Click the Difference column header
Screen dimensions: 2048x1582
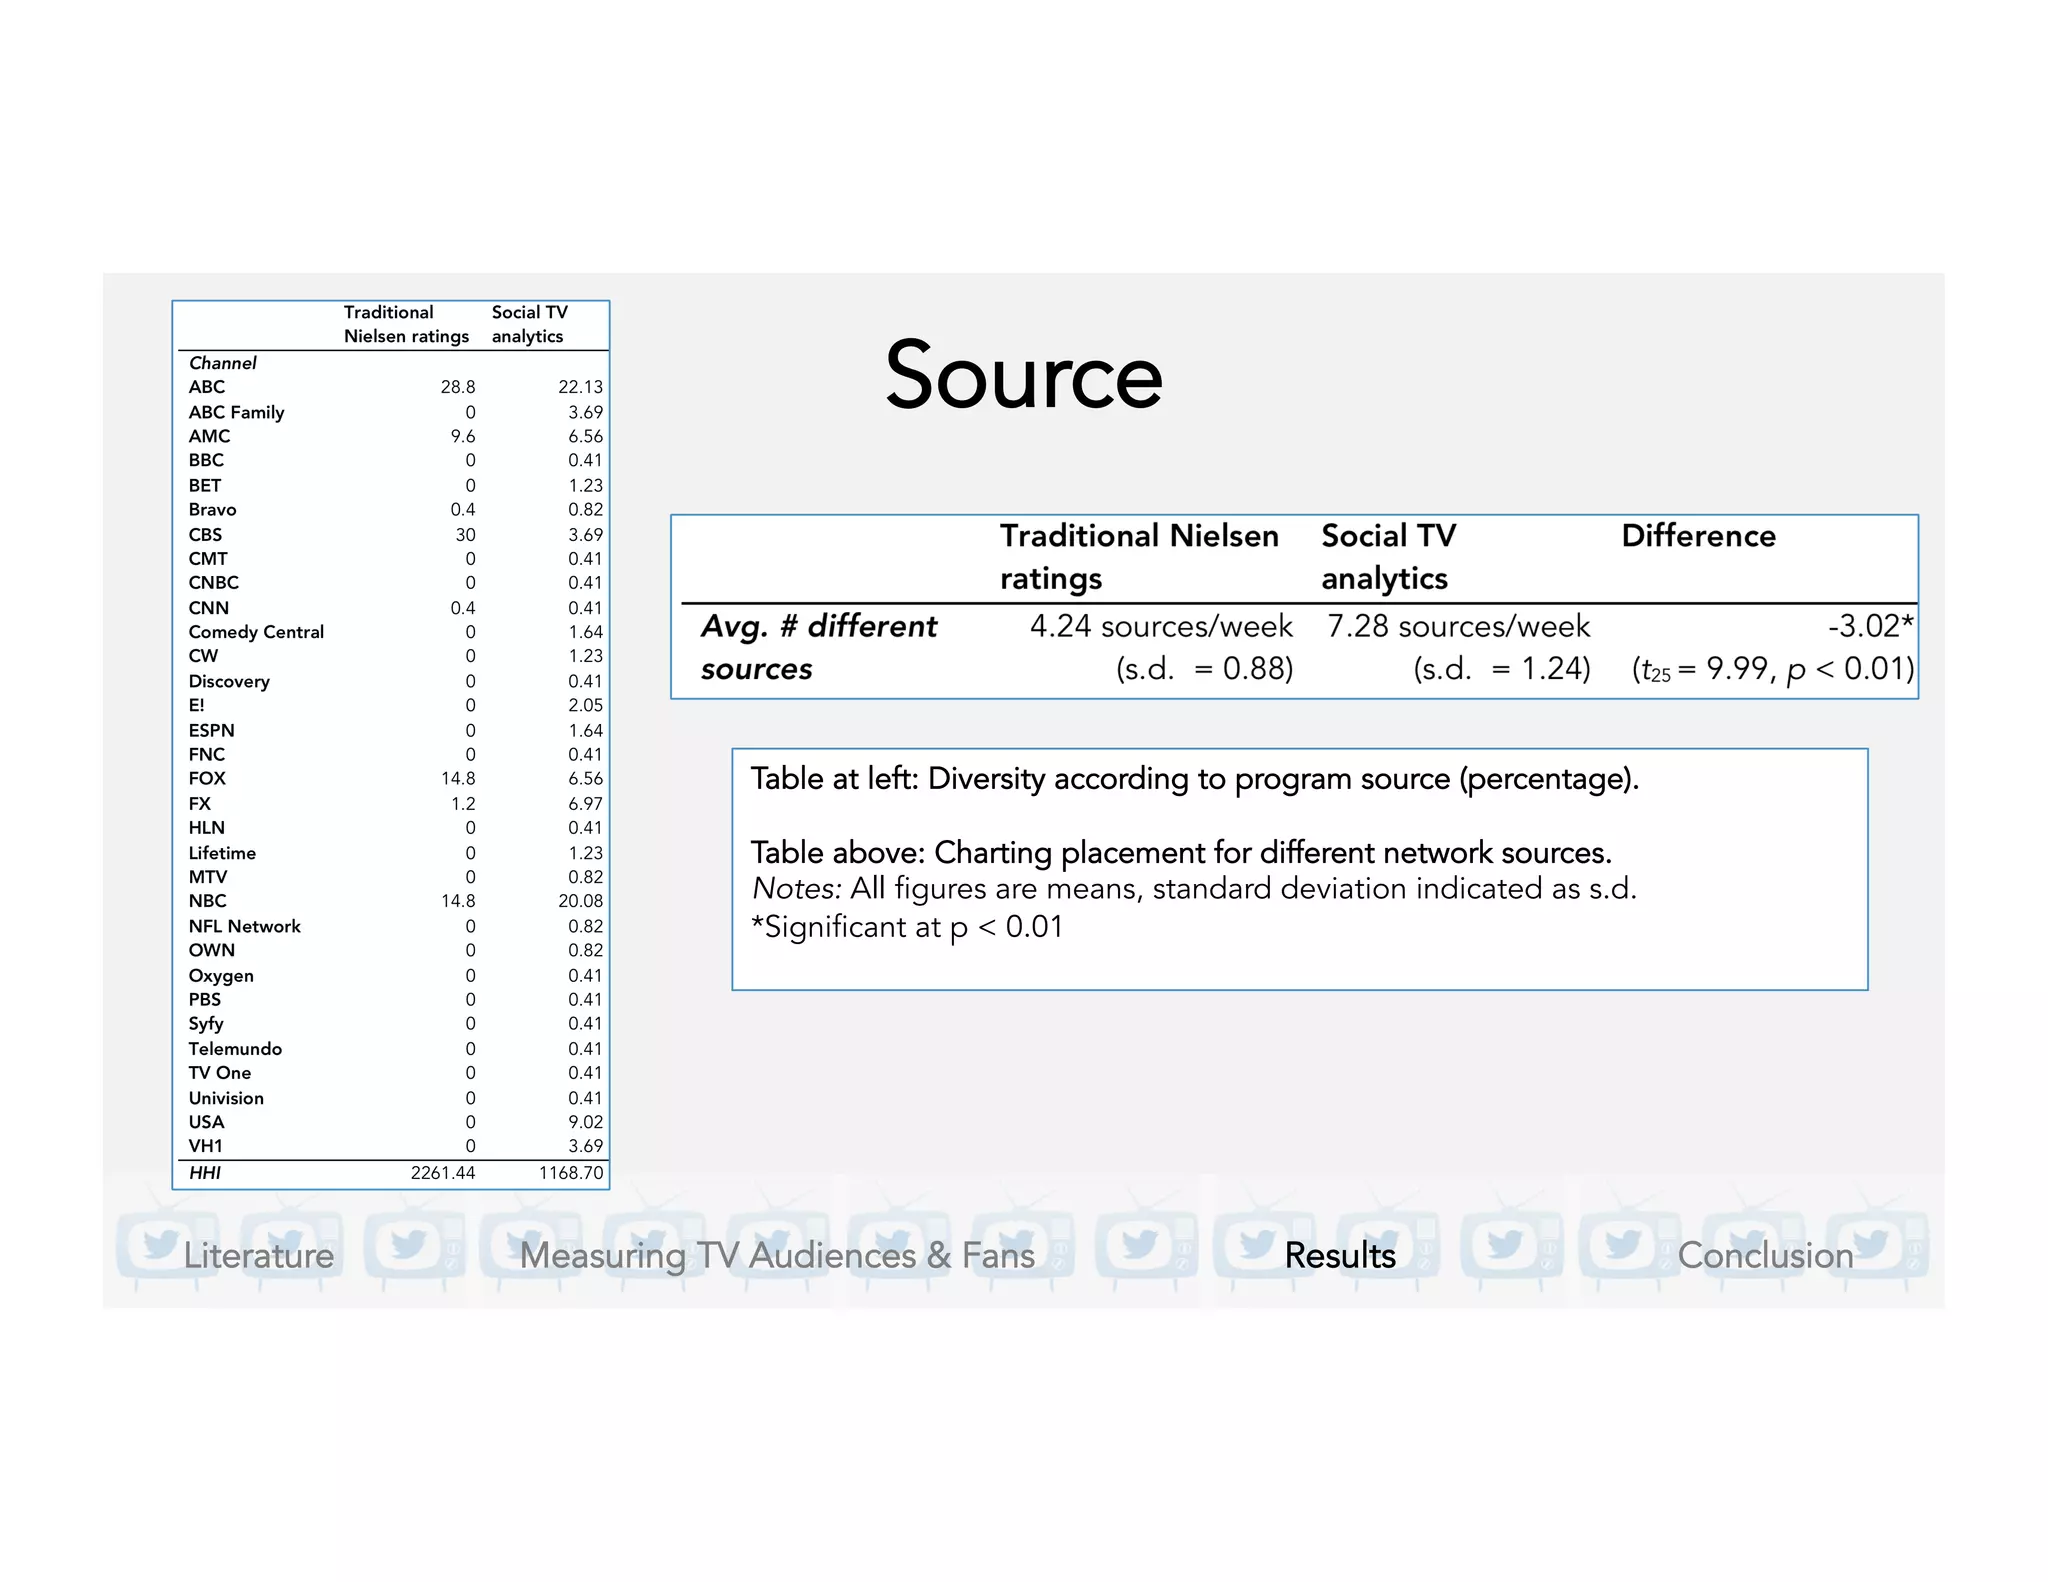pyautogui.click(x=1698, y=536)
